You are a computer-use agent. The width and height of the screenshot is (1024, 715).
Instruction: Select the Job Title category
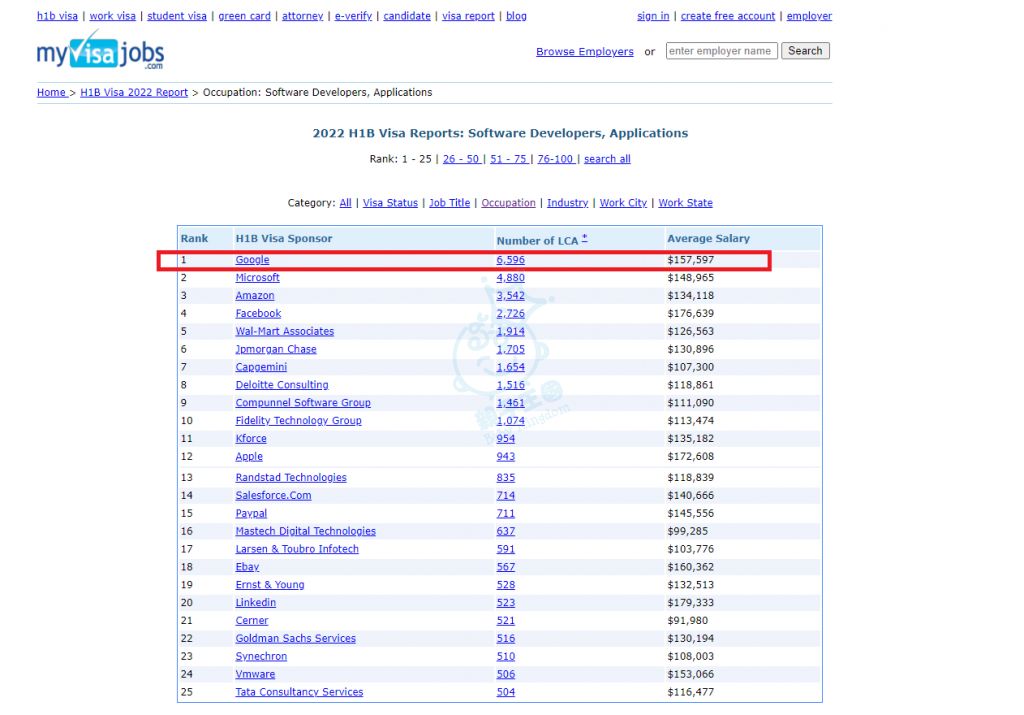[449, 202]
